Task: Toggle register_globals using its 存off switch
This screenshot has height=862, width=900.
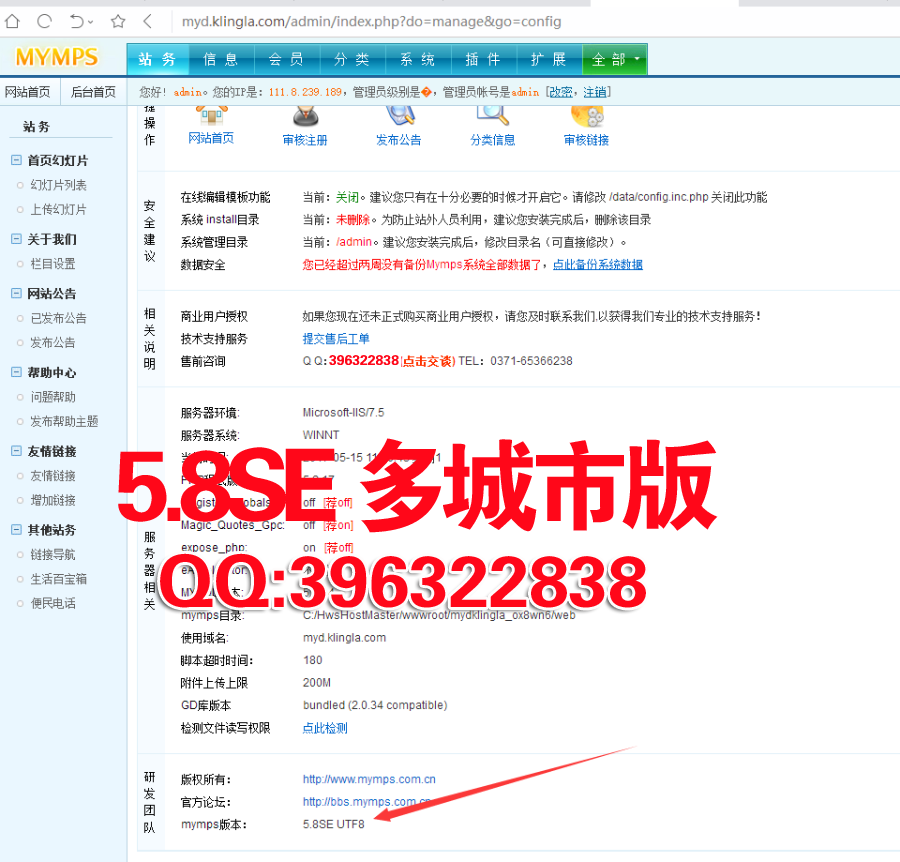Action: 336,501
